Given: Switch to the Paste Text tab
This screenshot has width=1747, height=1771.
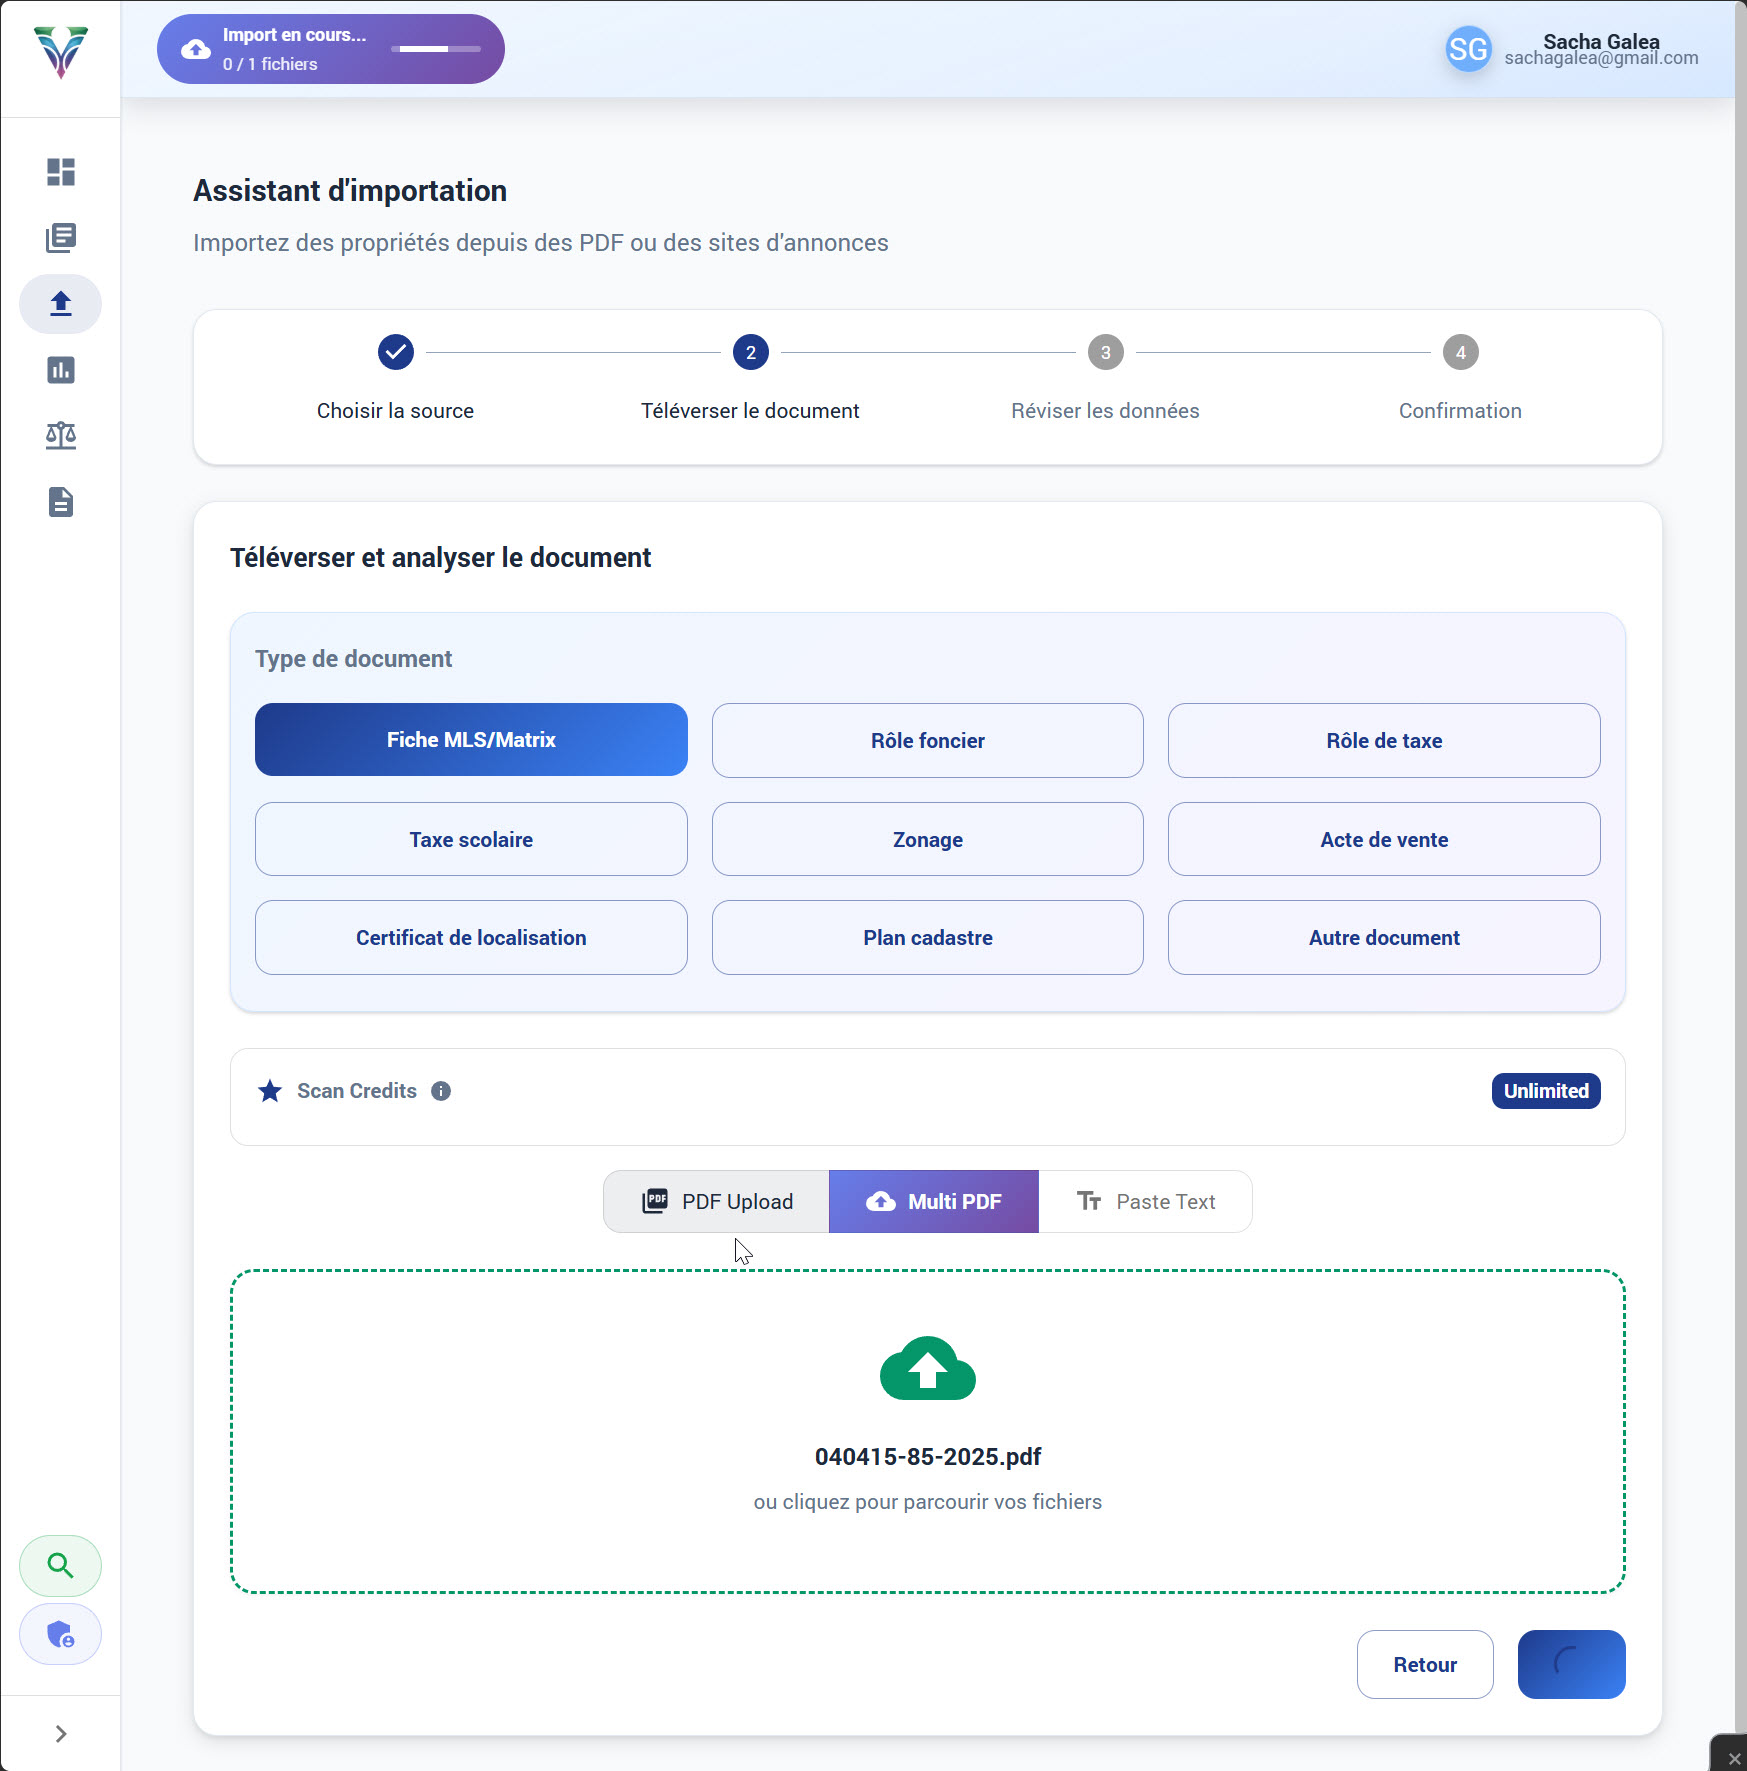Looking at the screenshot, I should [1145, 1201].
